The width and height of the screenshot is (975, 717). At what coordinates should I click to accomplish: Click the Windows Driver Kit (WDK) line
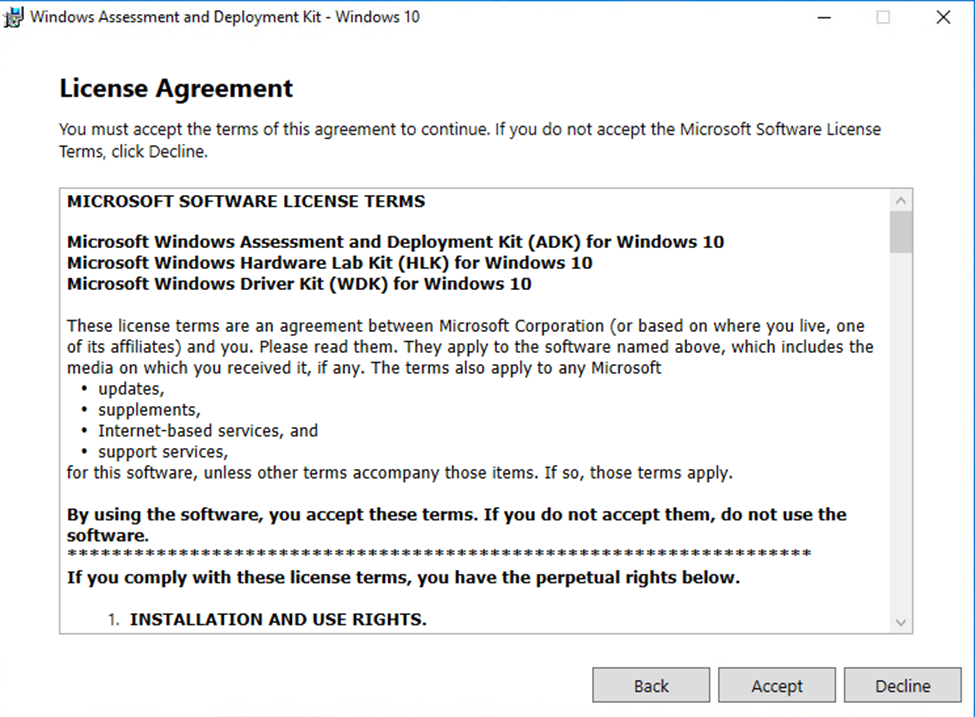click(299, 284)
